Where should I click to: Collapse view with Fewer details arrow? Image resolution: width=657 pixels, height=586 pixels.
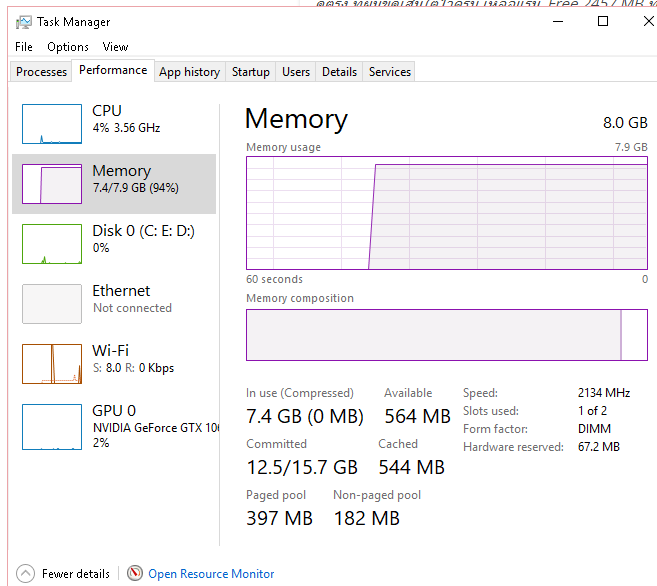[25, 573]
